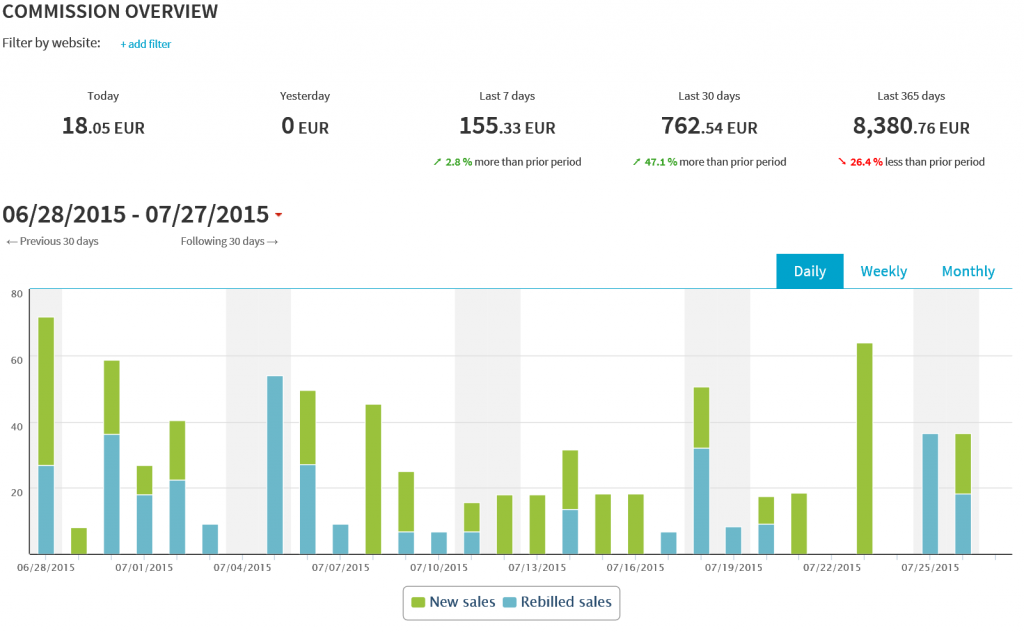
Task: Click the '+ add filter' link
Action: [x=146, y=44]
